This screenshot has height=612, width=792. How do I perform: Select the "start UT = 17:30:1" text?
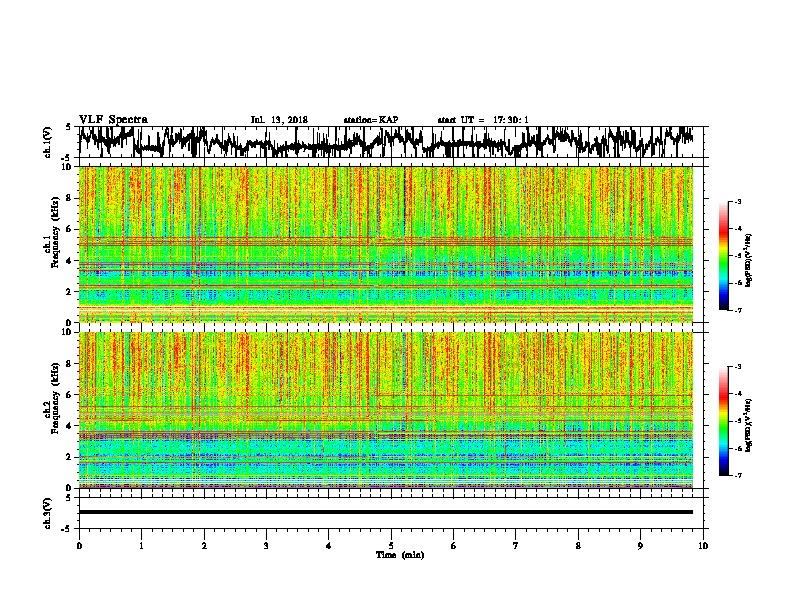483,120
